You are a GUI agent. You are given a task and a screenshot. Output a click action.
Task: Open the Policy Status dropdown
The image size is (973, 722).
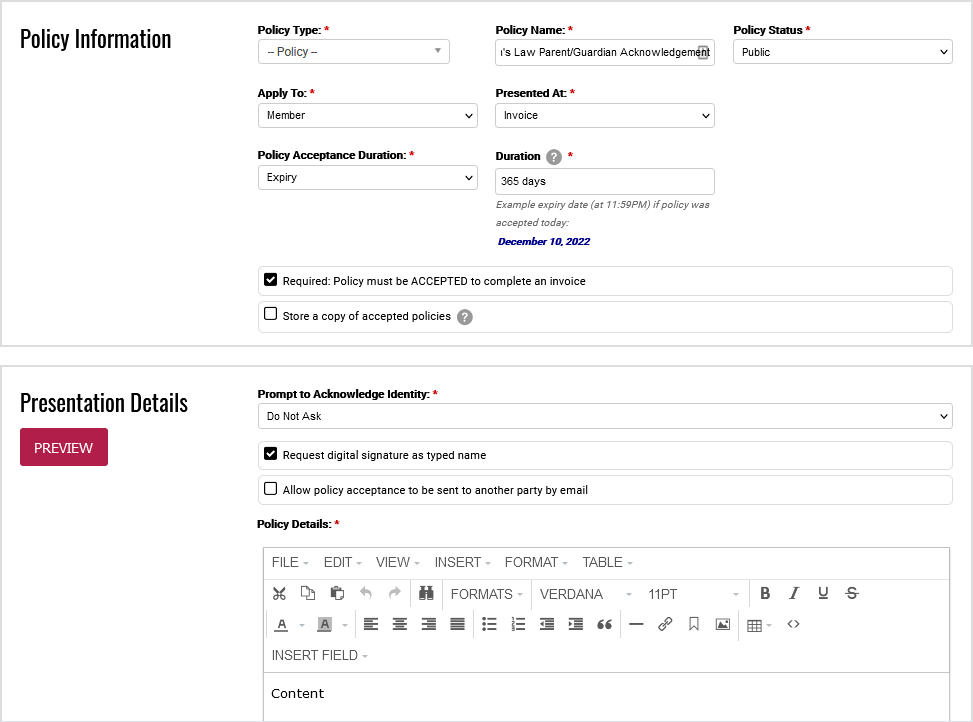click(x=842, y=52)
